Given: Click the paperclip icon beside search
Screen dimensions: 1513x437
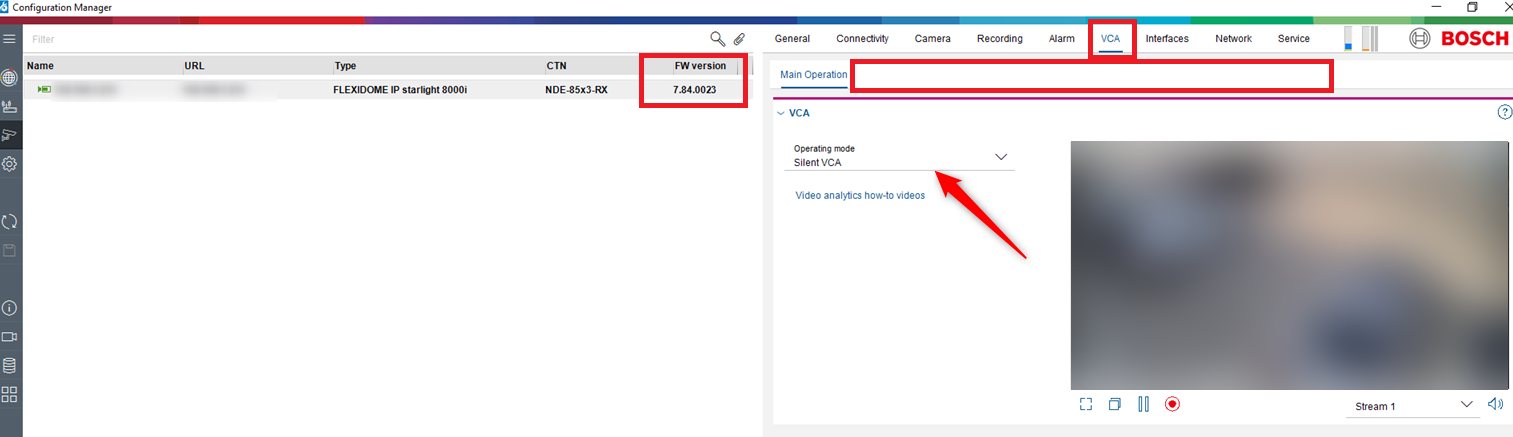Looking at the screenshot, I should (739, 39).
